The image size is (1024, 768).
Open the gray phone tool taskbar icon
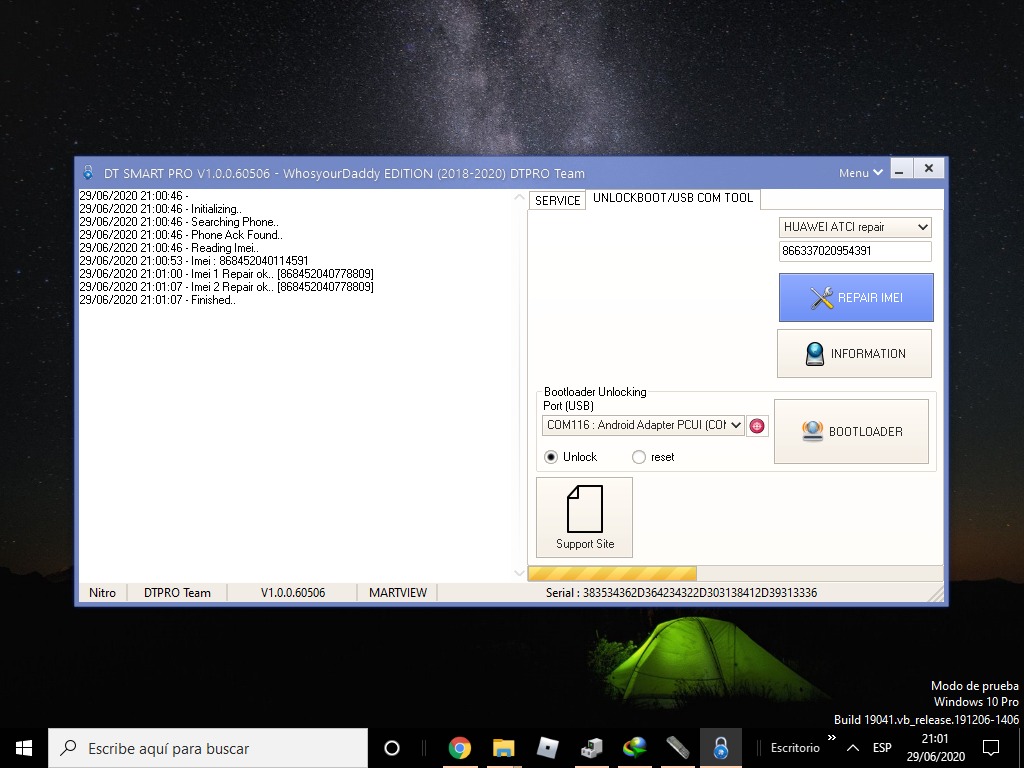tap(678, 748)
